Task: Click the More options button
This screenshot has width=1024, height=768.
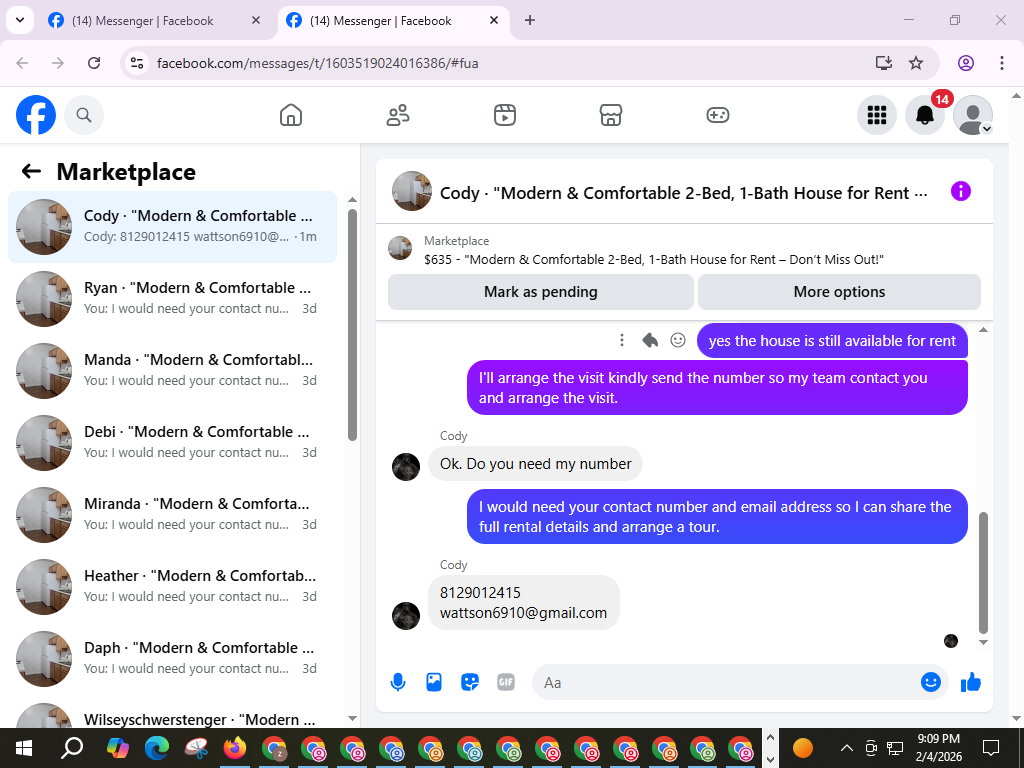Action: pos(839,292)
